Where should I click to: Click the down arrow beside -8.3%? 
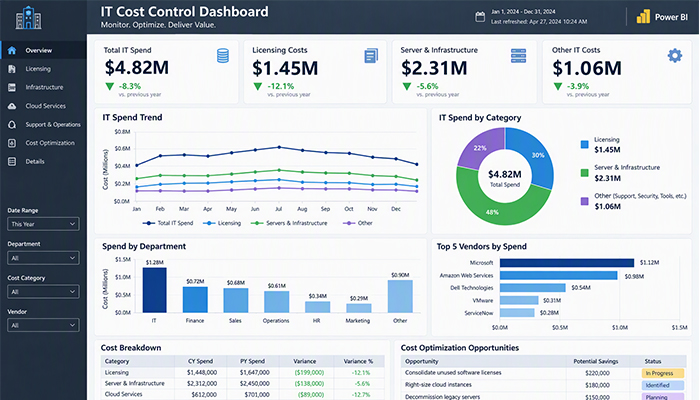[109, 87]
